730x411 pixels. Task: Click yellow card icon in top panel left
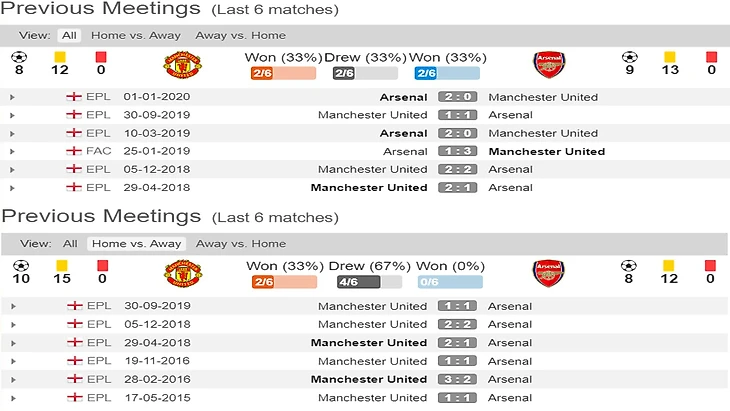[60, 57]
